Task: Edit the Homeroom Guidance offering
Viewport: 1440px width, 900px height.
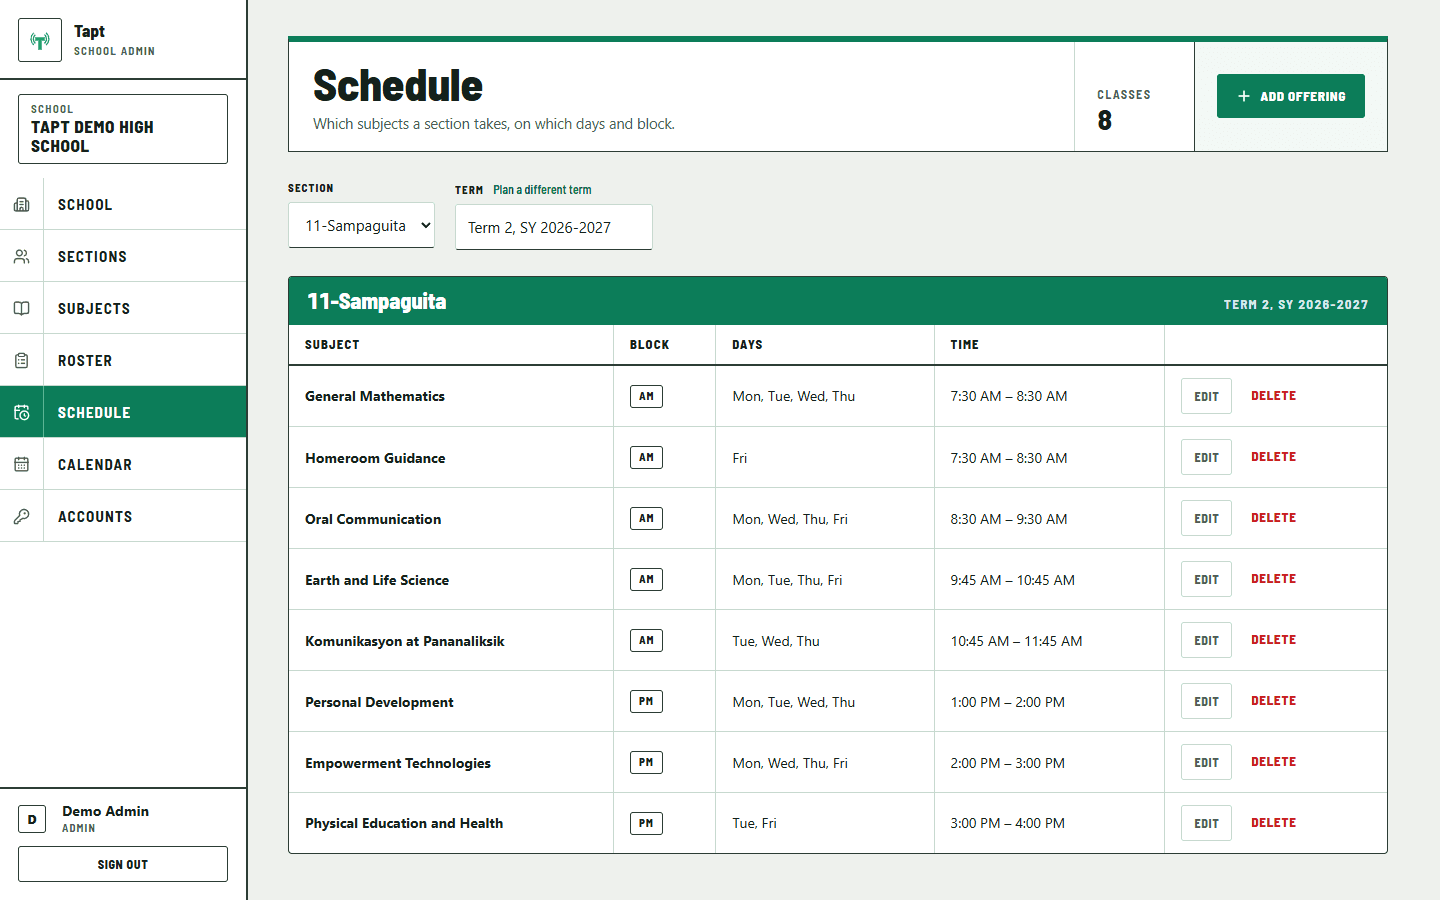Action: click(x=1206, y=457)
